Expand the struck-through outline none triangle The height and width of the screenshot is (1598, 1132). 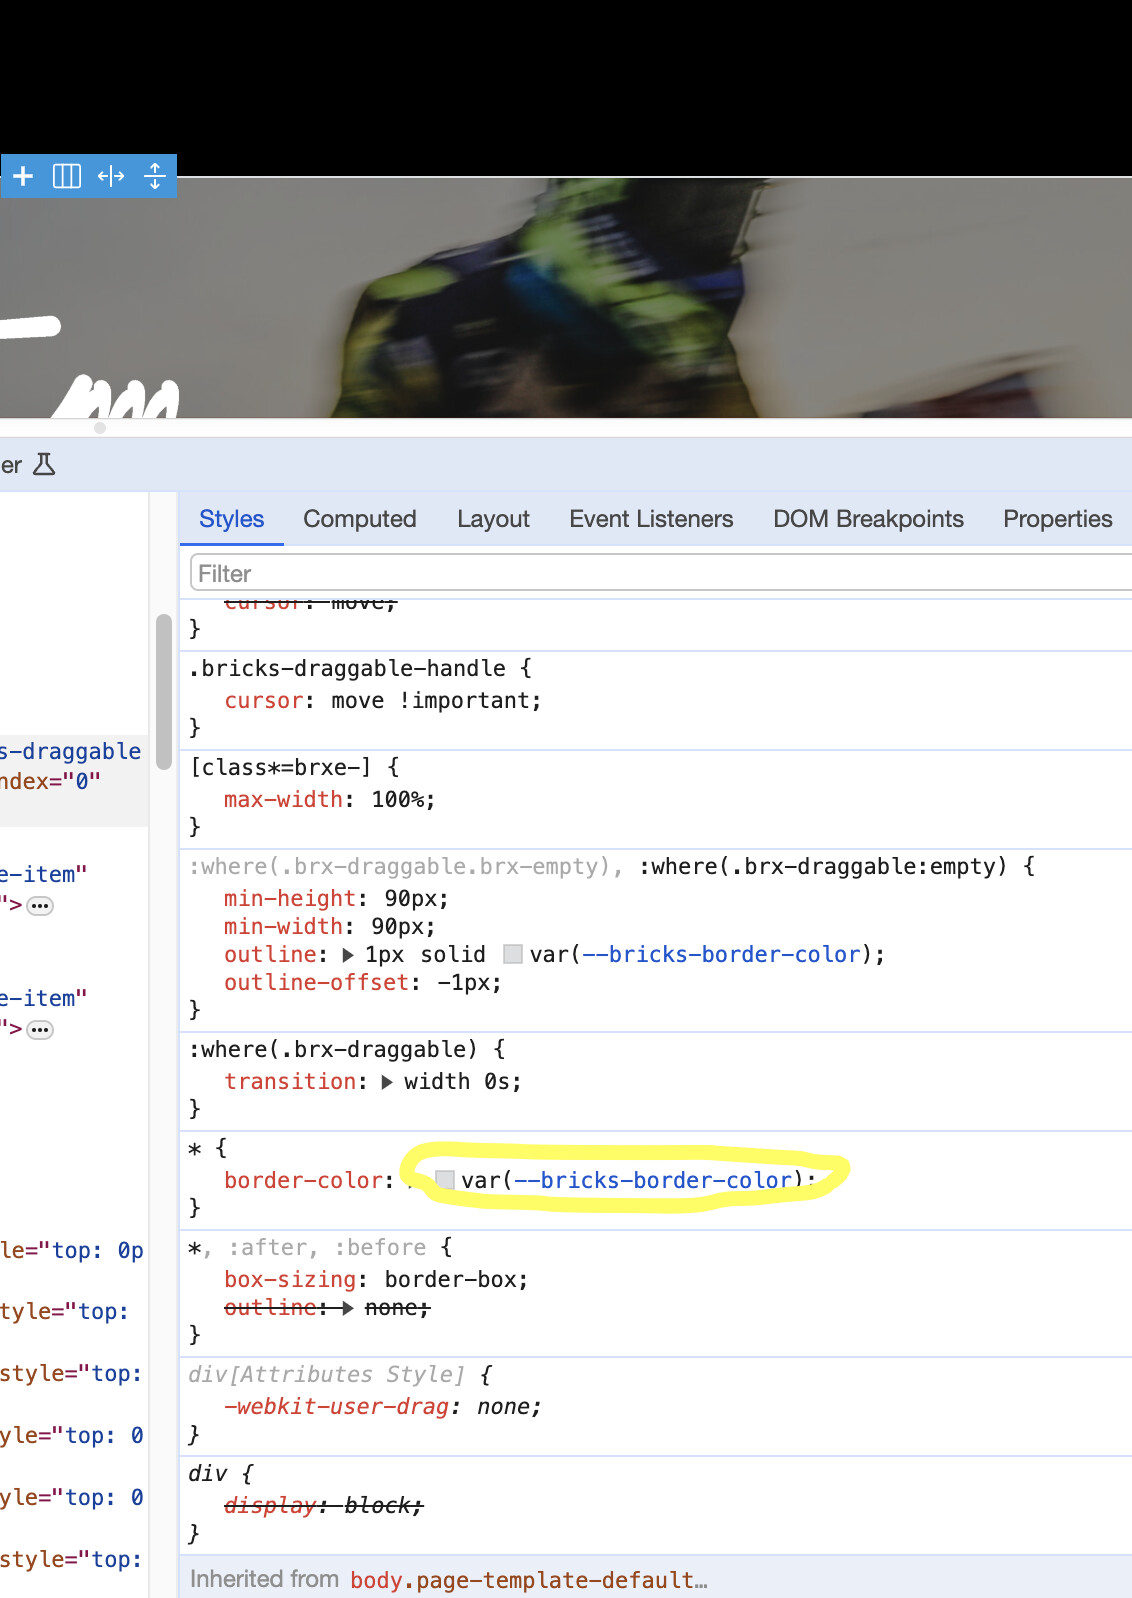point(347,1308)
